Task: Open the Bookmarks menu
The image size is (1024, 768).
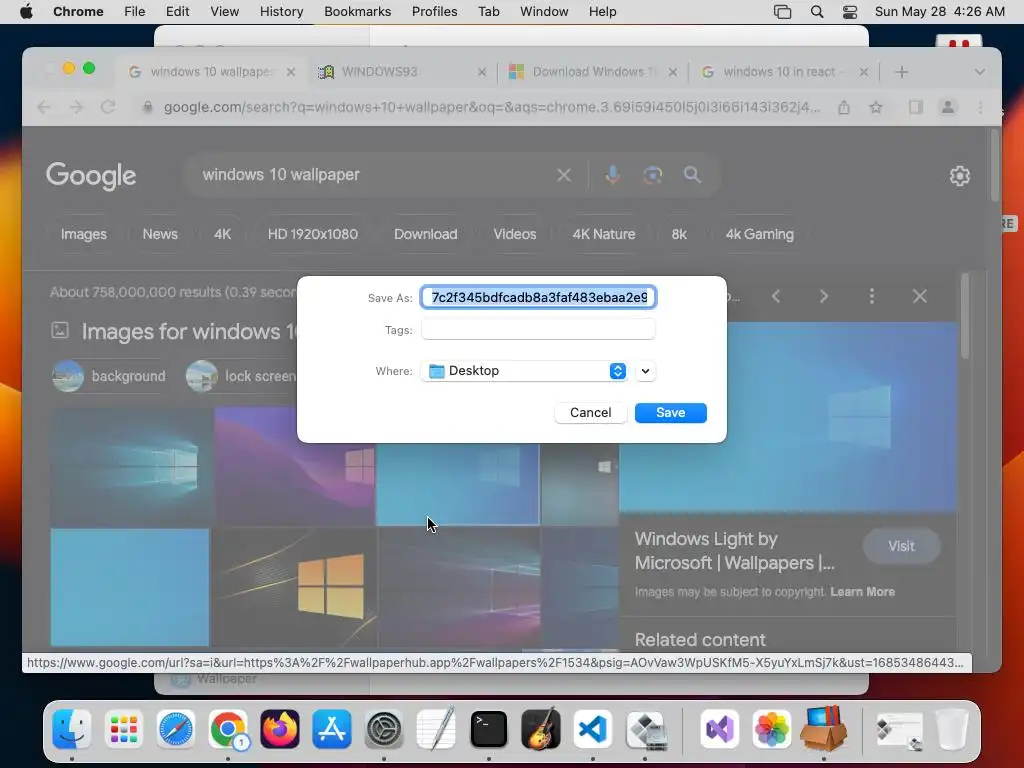Action: 357,12
